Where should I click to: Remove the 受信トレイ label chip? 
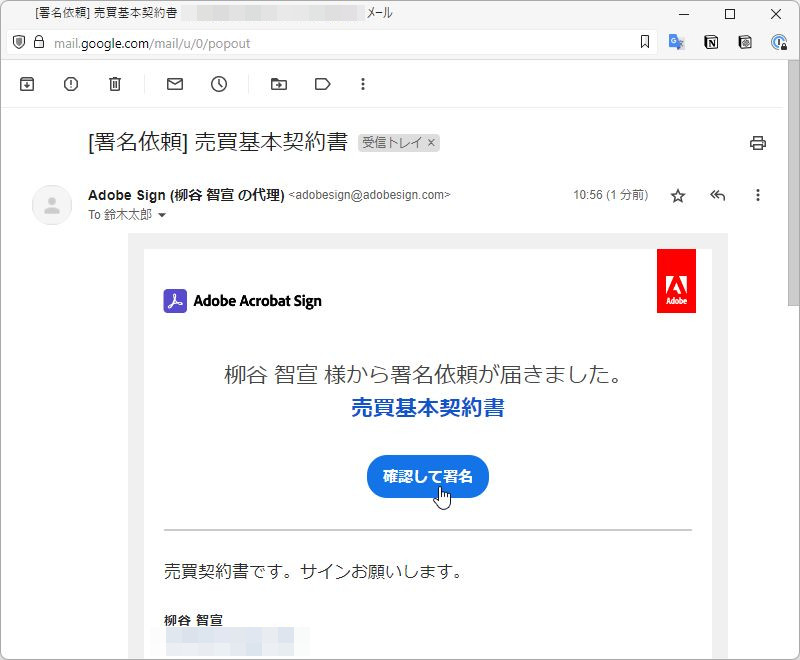point(433,143)
